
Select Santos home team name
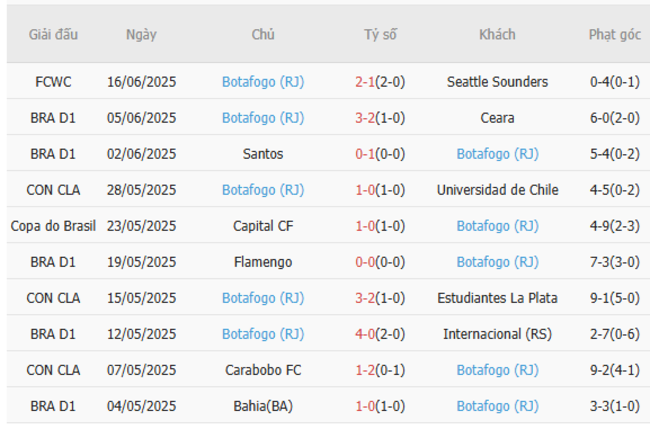(x=263, y=154)
